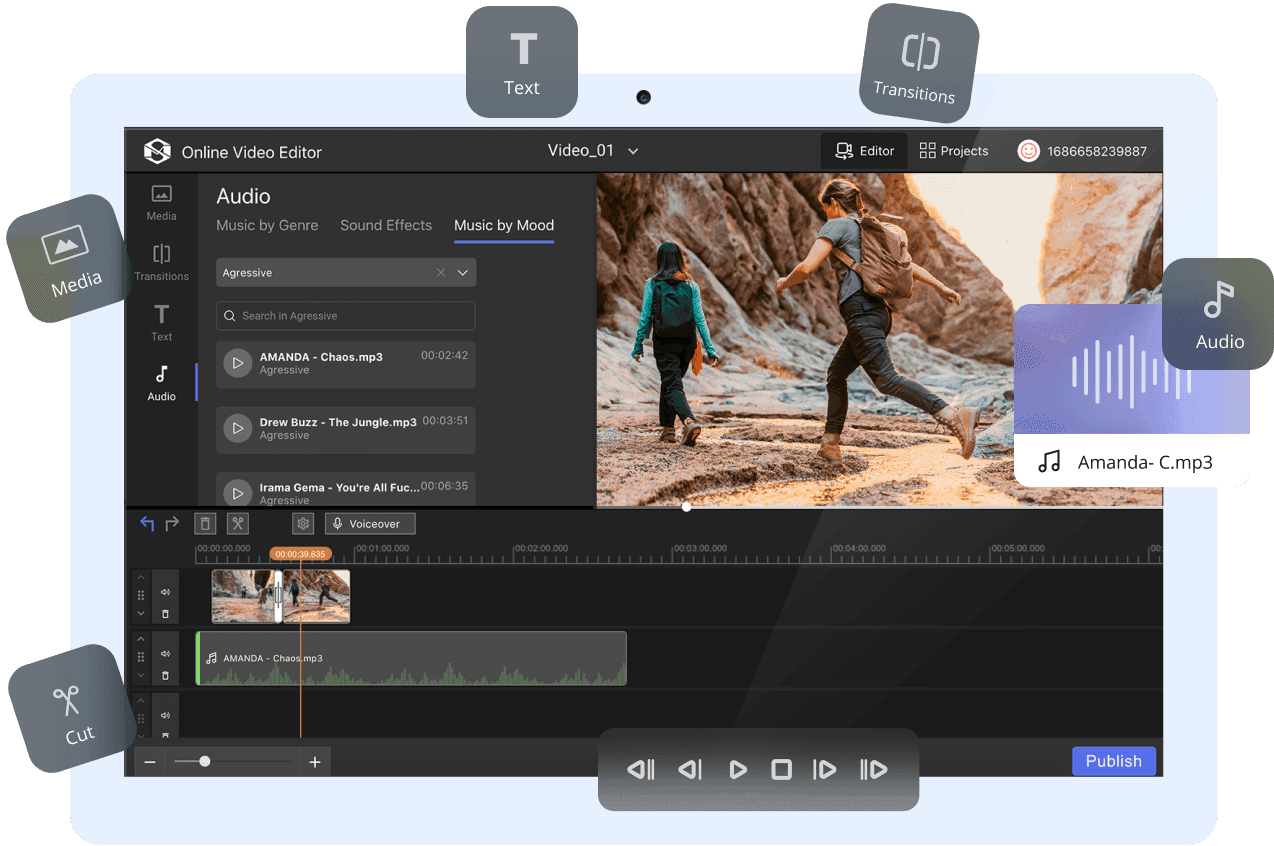The width and height of the screenshot is (1274, 846).
Task: Switch to the Projects view
Action: (x=952, y=150)
